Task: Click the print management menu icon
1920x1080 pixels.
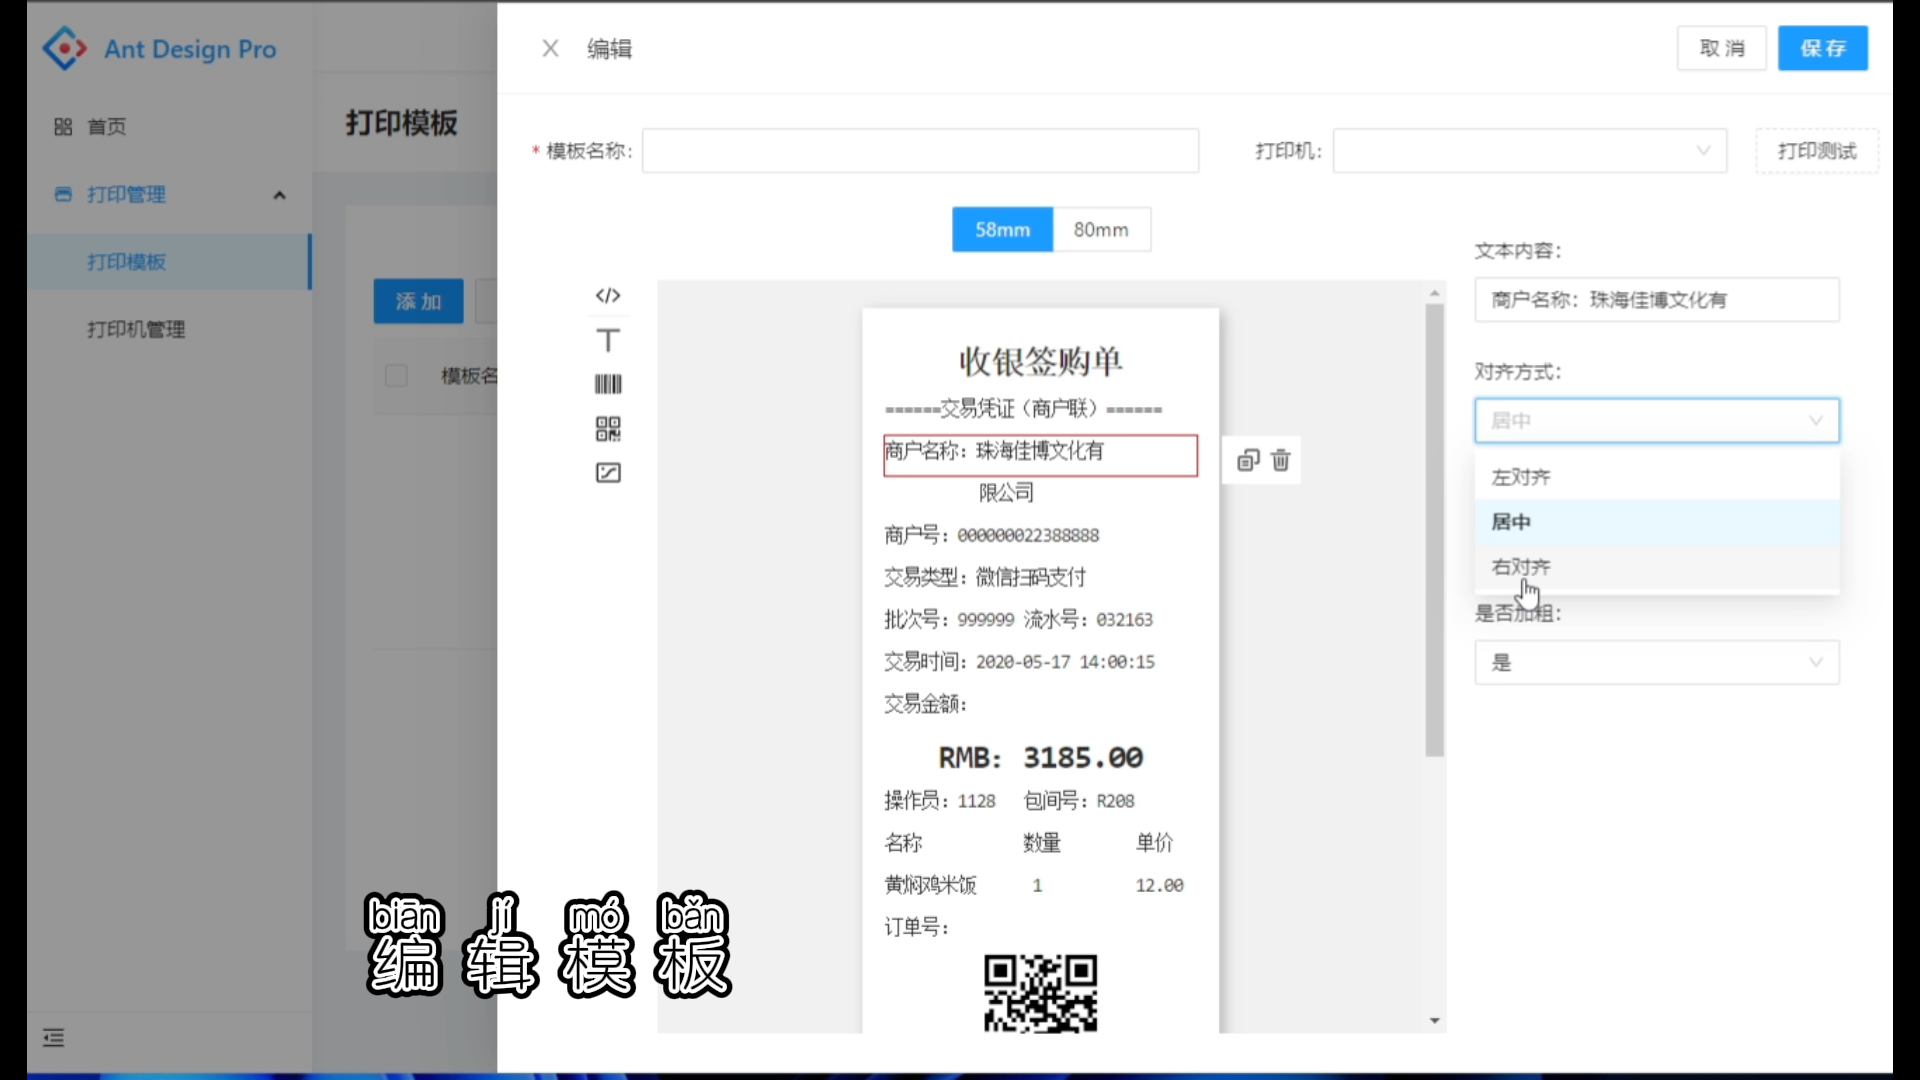Action: click(63, 194)
